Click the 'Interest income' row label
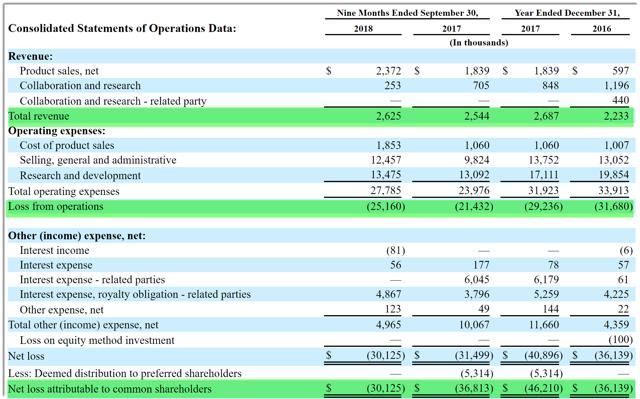The height and width of the screenshot is (399, 640). coord(54,250)
